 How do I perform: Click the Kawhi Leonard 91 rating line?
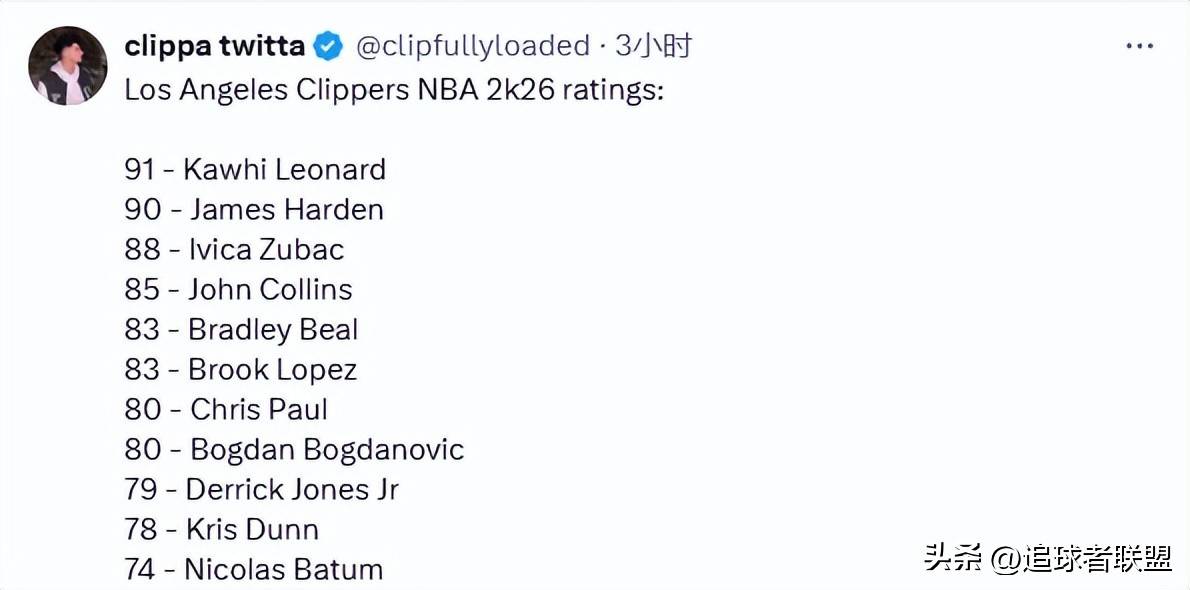coord(255,169)
